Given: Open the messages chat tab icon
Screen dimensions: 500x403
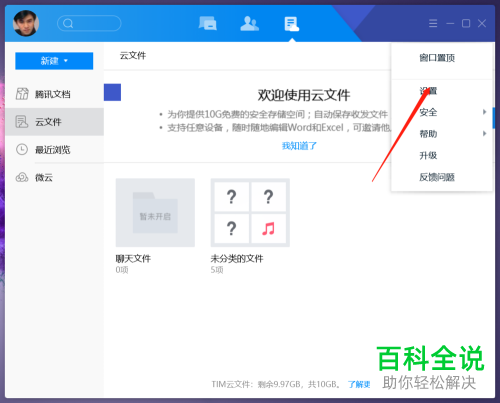Looking at the screenshot, I should pos(208,23).
